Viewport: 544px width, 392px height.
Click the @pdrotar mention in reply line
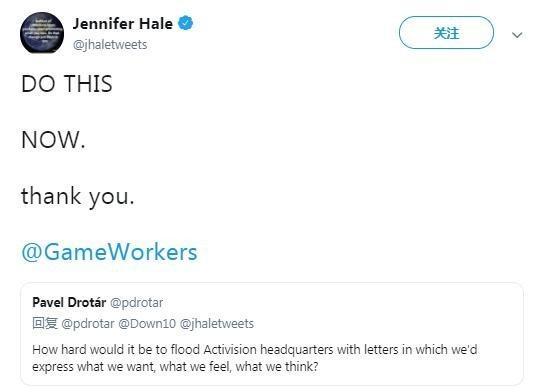[88, 324]
